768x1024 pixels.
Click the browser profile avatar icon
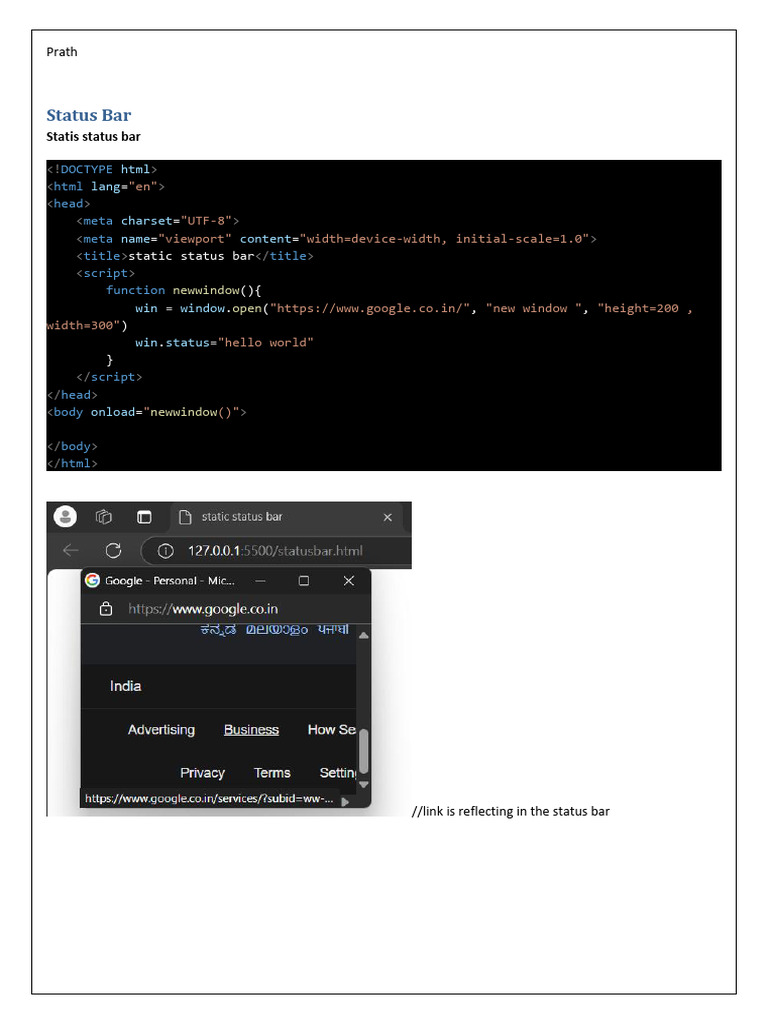[x=65, y=517]
